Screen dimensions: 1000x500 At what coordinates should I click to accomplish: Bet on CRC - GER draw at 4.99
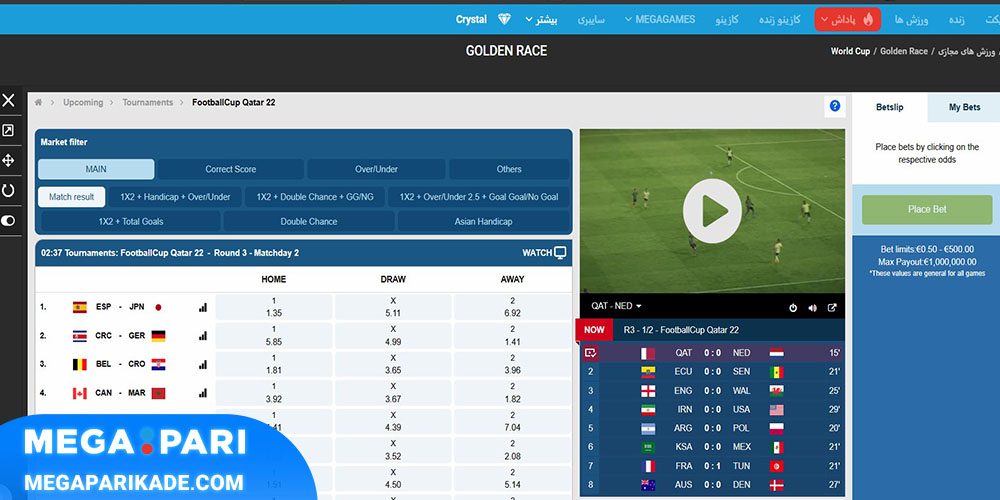(x=393, y=335)
